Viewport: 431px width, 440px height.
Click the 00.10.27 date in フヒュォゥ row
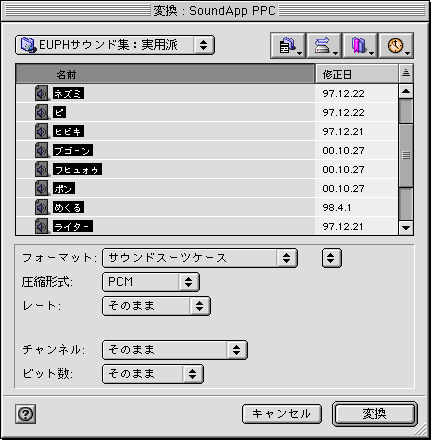click(343, 170)
